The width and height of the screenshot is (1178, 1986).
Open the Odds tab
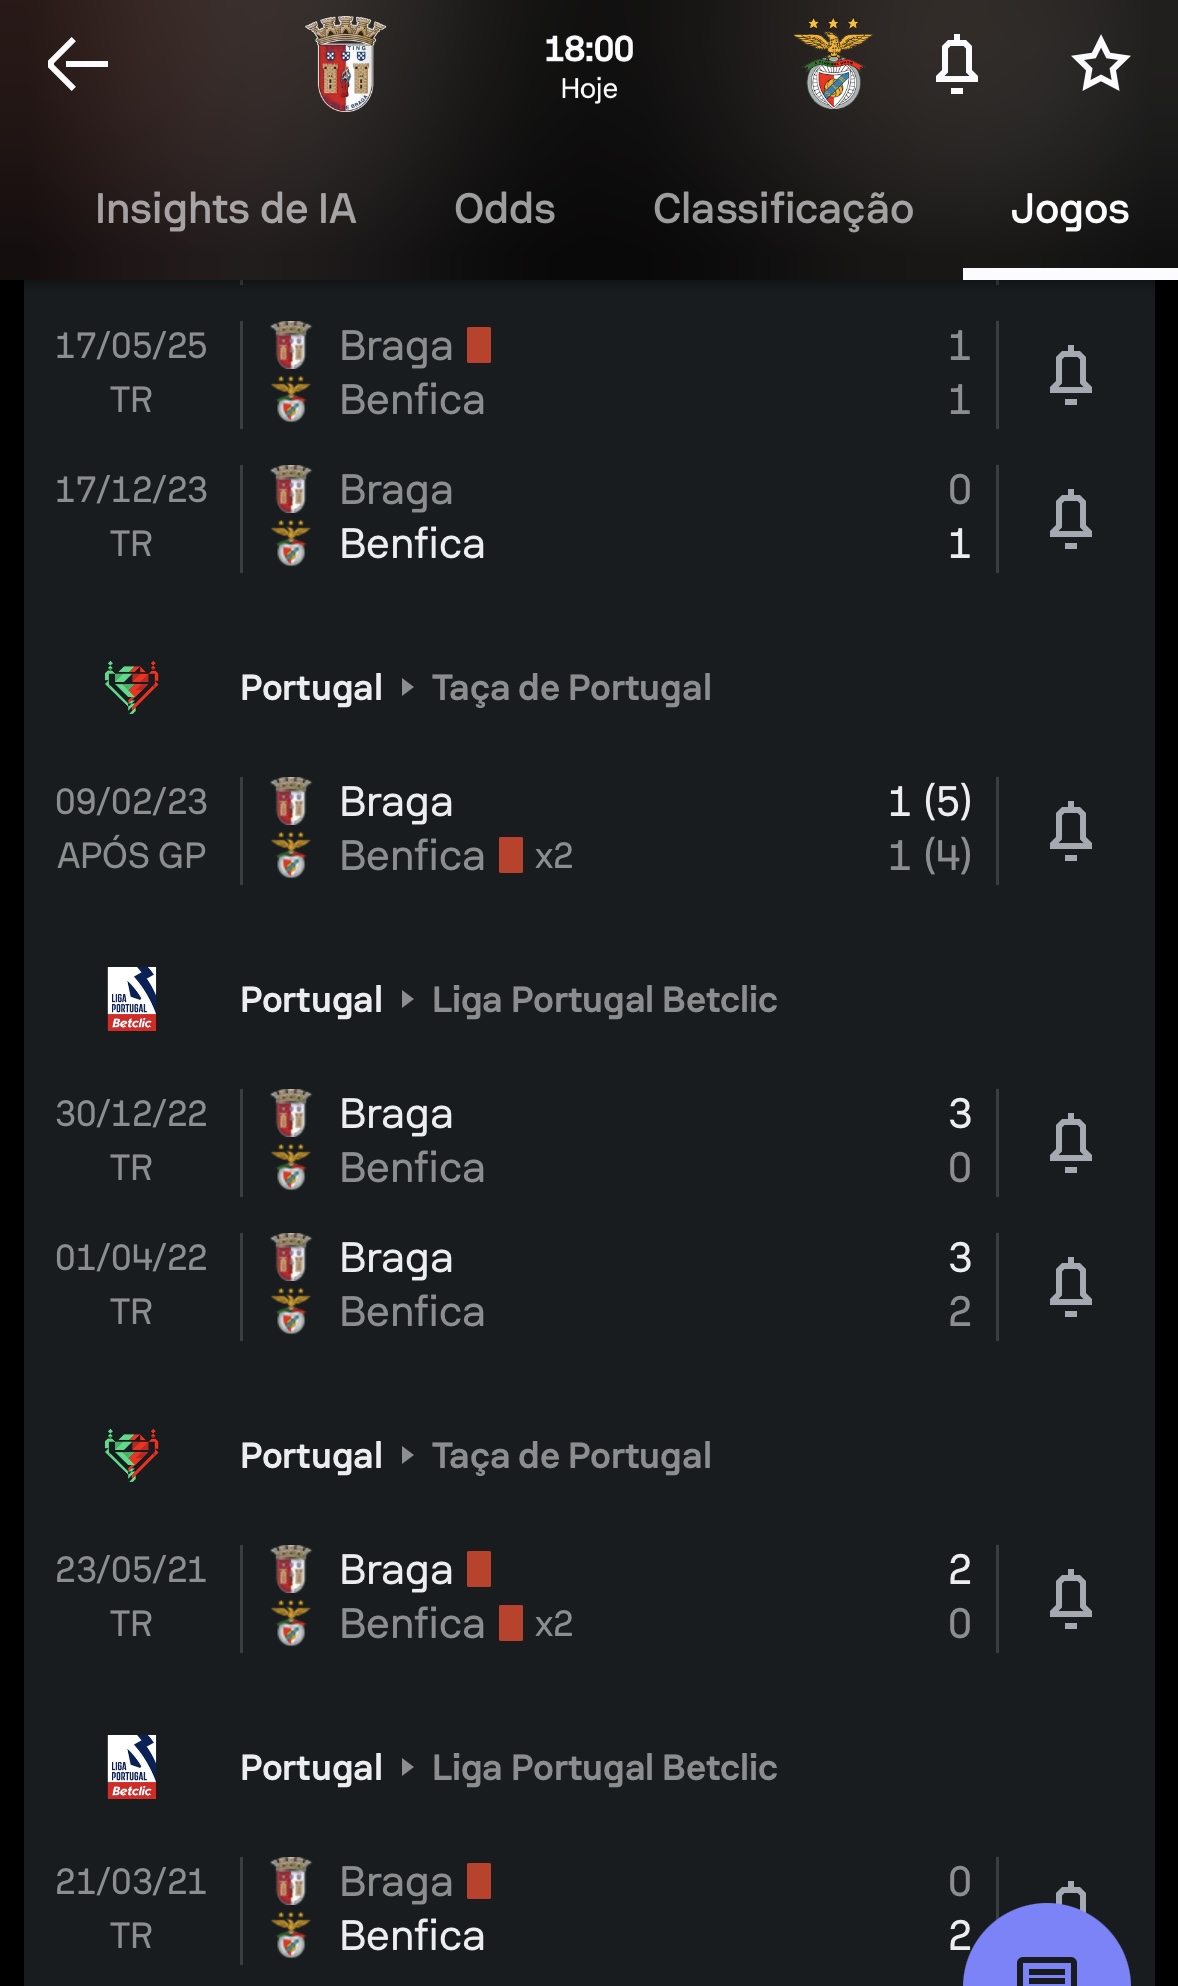504,210
